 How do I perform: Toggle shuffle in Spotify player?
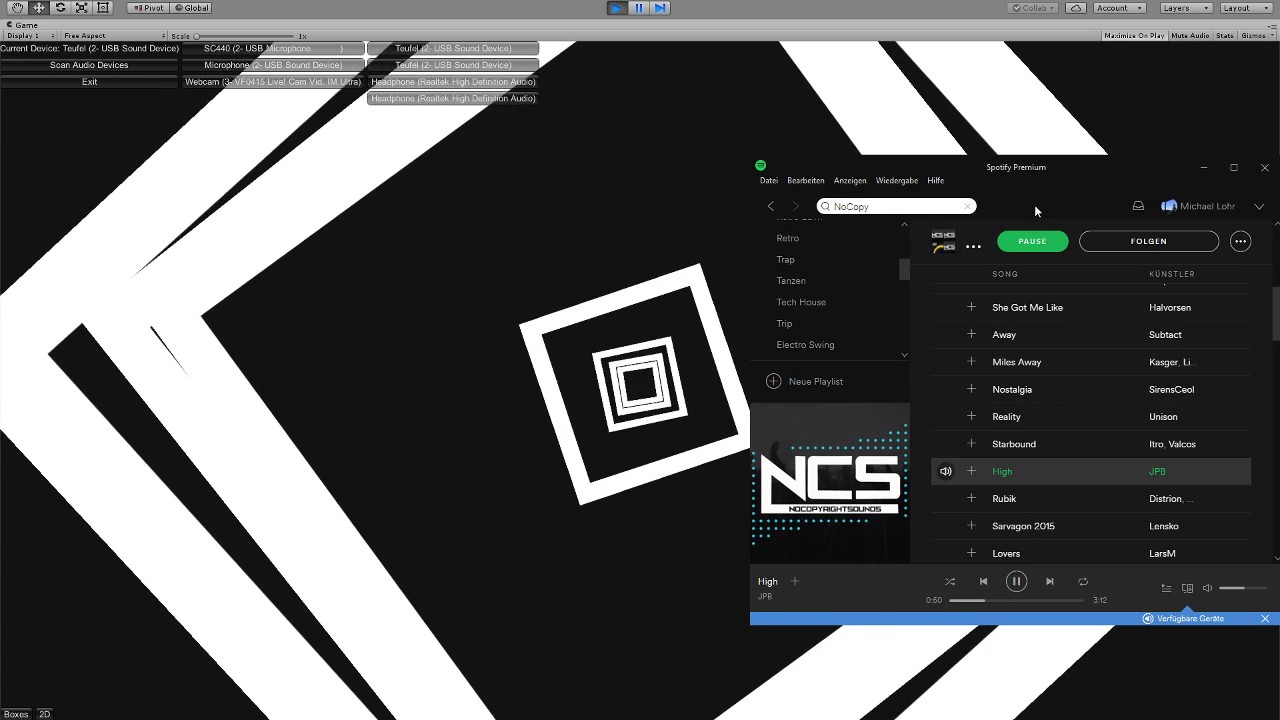click(x=950, y=581)
